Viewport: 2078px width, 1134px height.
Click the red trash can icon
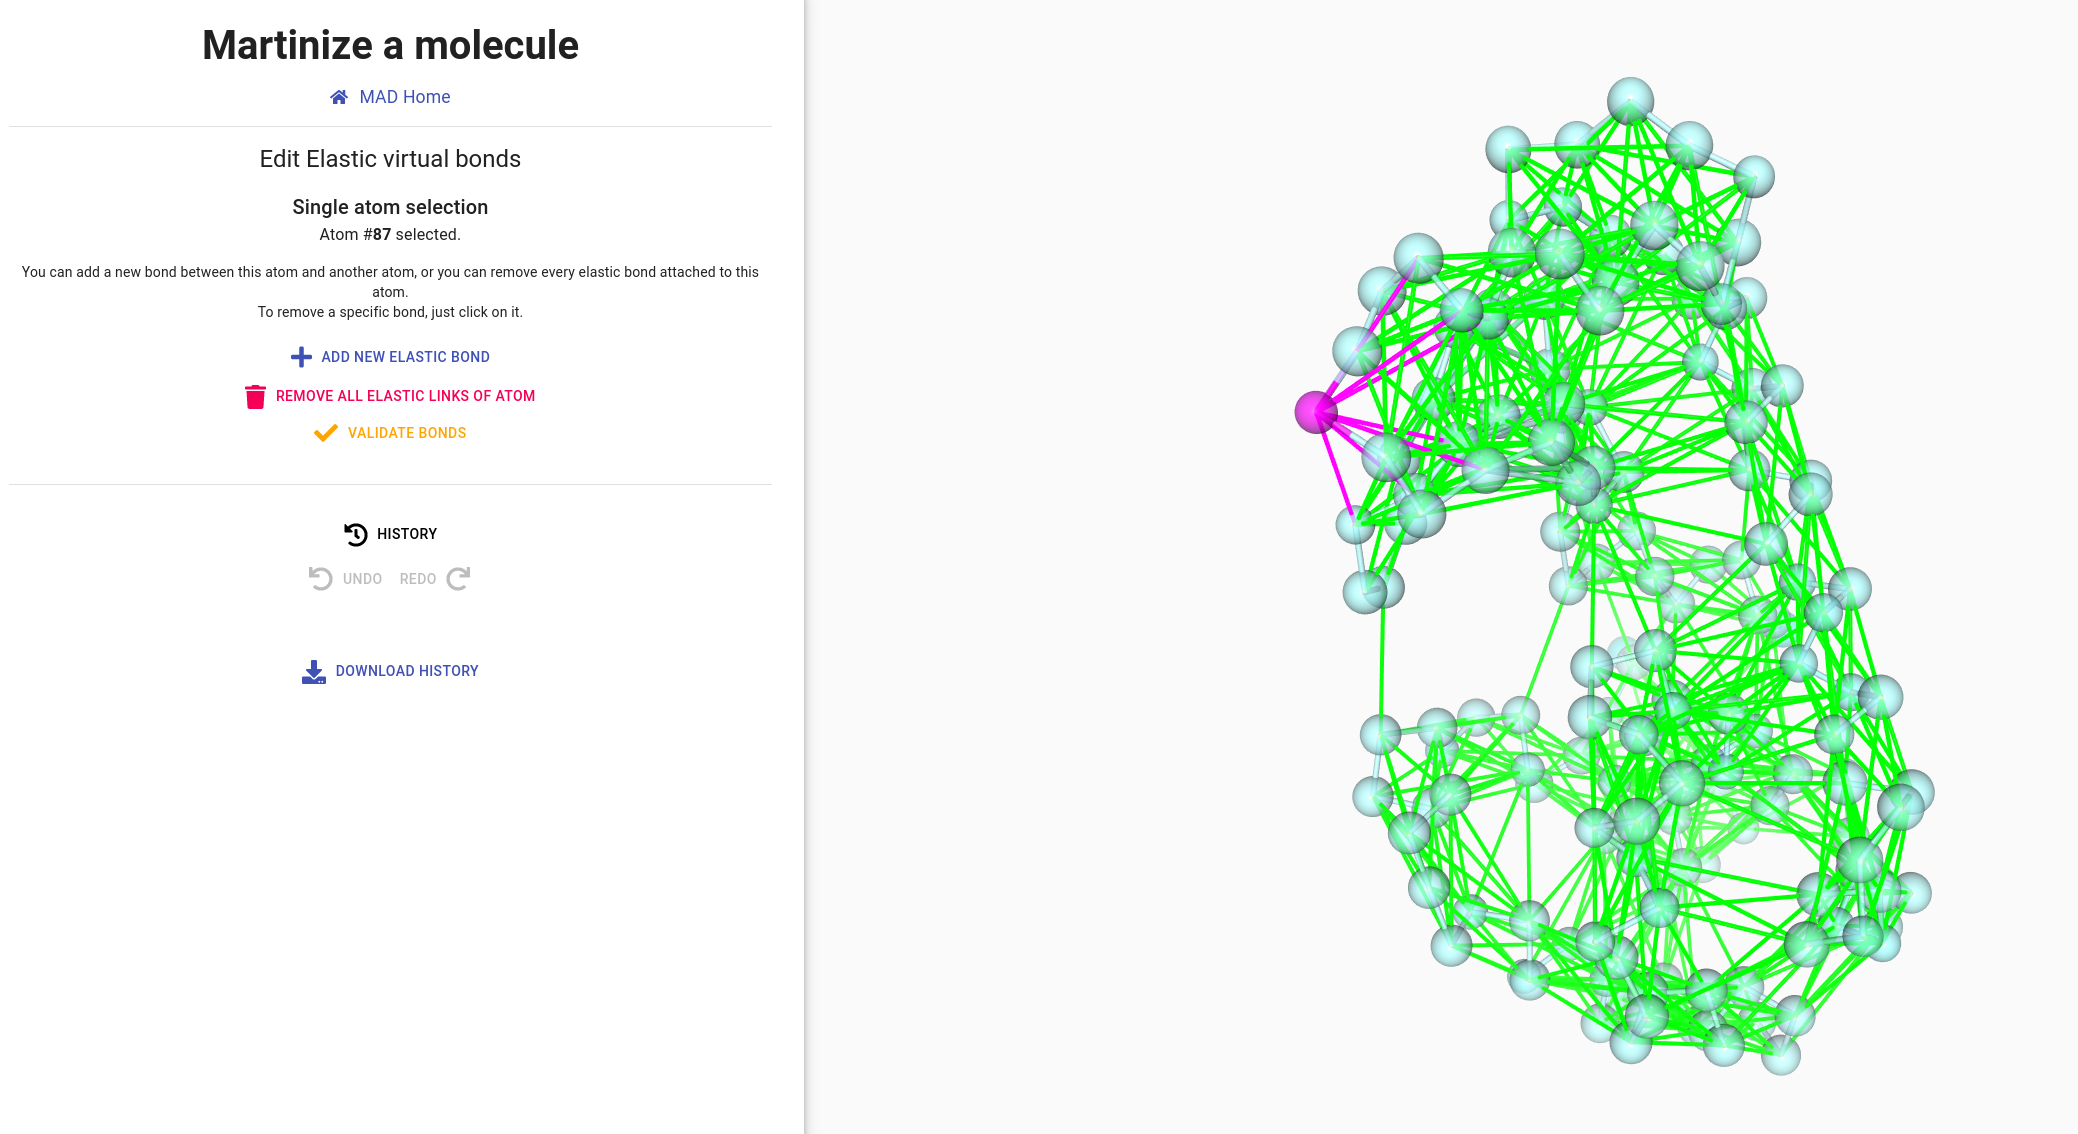coord(255,396)
